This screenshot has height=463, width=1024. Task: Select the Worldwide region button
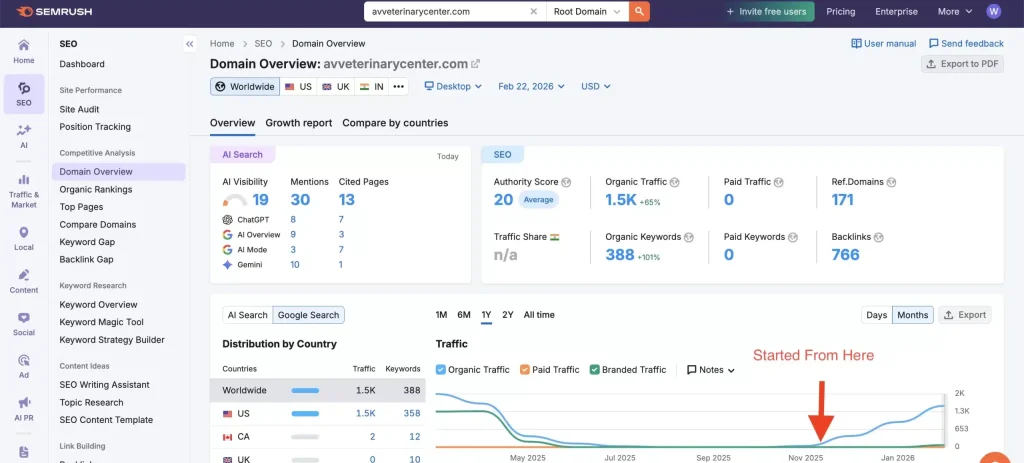(245, 86)
